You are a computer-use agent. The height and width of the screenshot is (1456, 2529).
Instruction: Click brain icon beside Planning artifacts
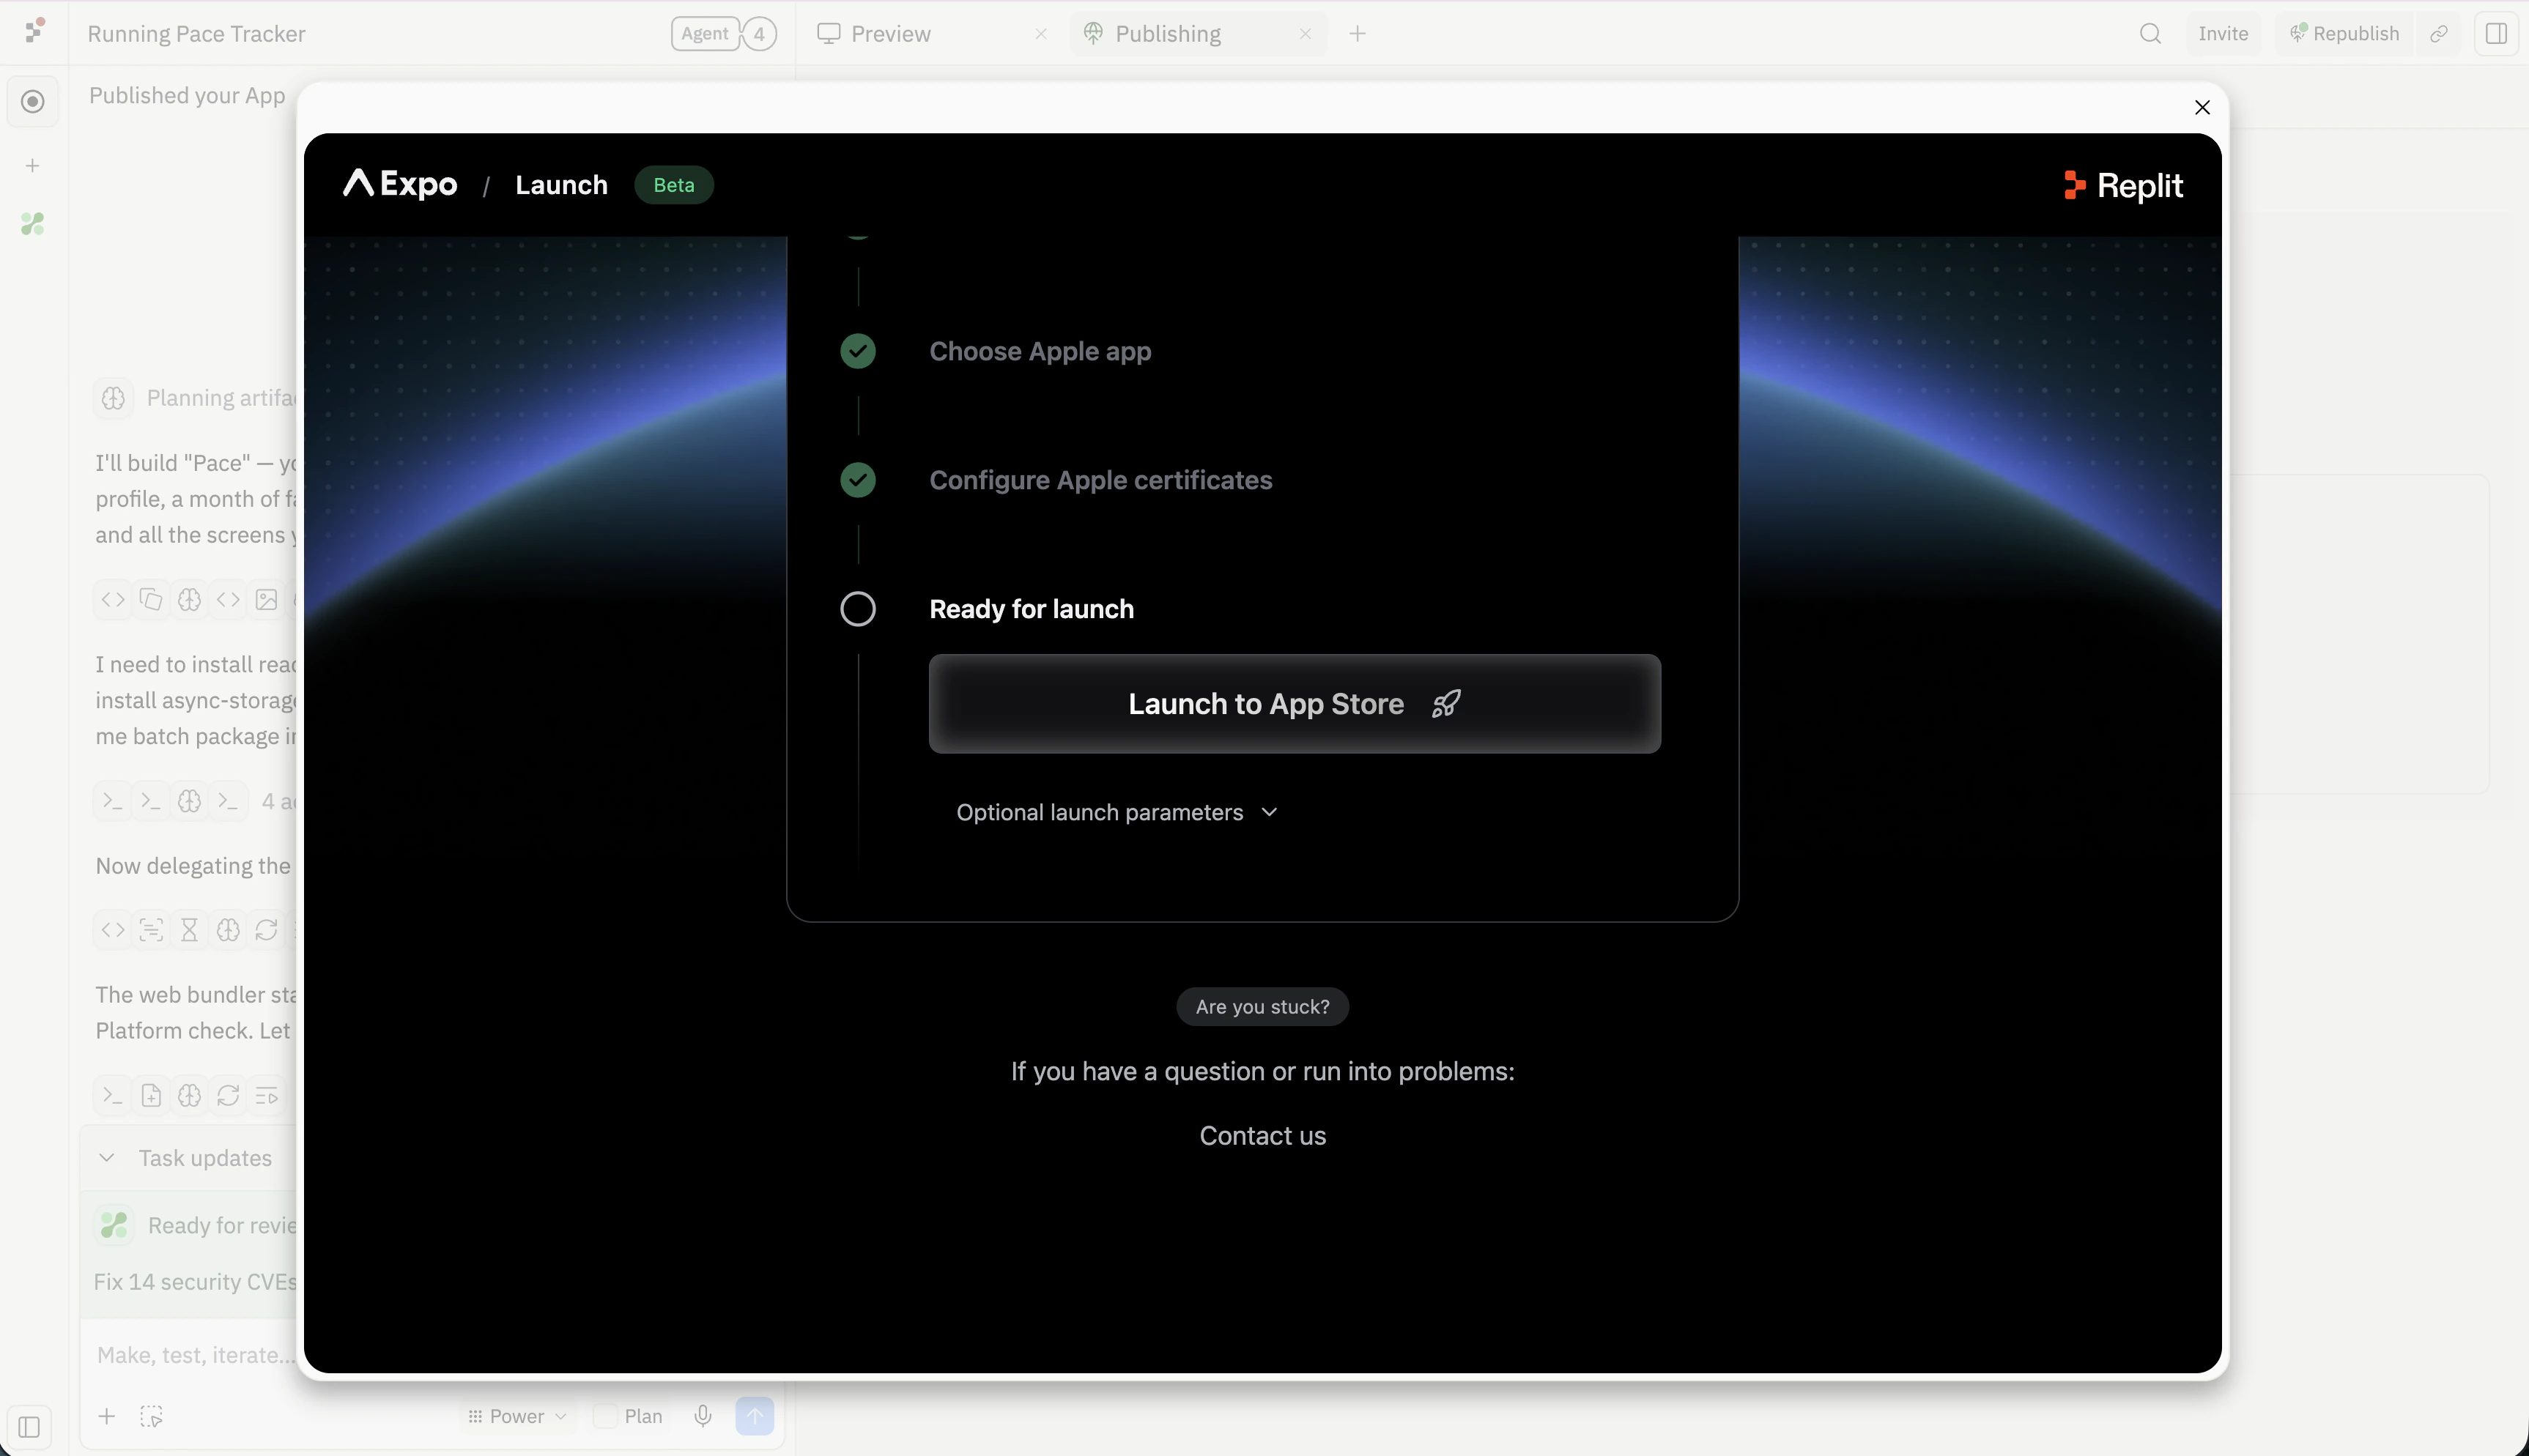point(113,398)
